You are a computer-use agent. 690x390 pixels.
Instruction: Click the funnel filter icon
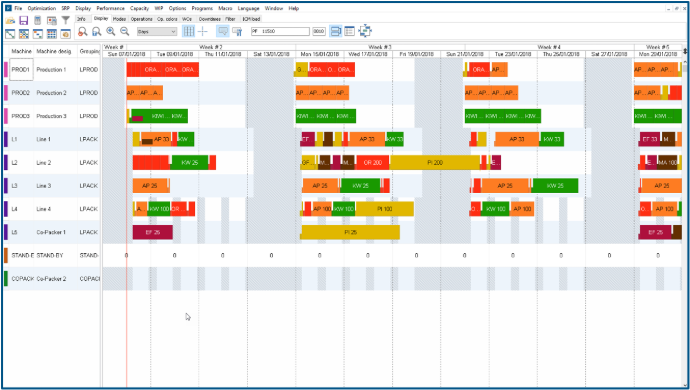click(x=66, y=20)
